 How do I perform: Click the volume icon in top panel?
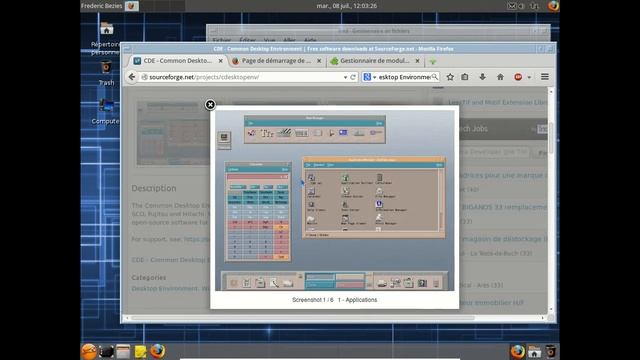[x=521, y=6]
